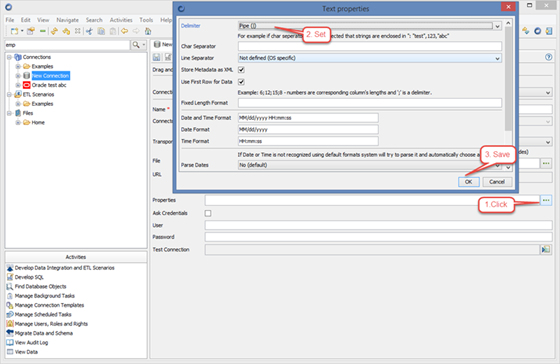Image resolution: width=560 pixels, height=364 pixels.
Task: Click the ETL Scenarios node icon
Action: [18, 94]
